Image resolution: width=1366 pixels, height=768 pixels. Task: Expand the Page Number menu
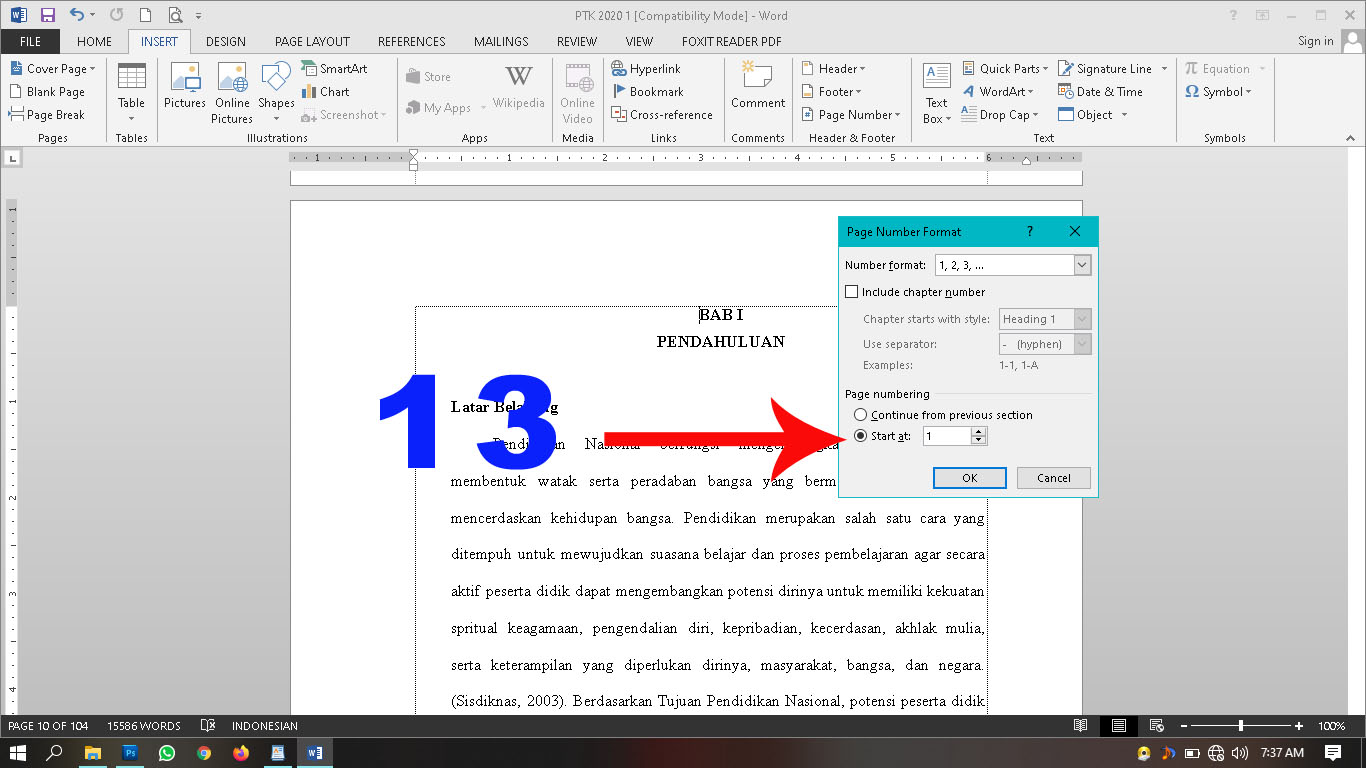[x=851, y=114]
